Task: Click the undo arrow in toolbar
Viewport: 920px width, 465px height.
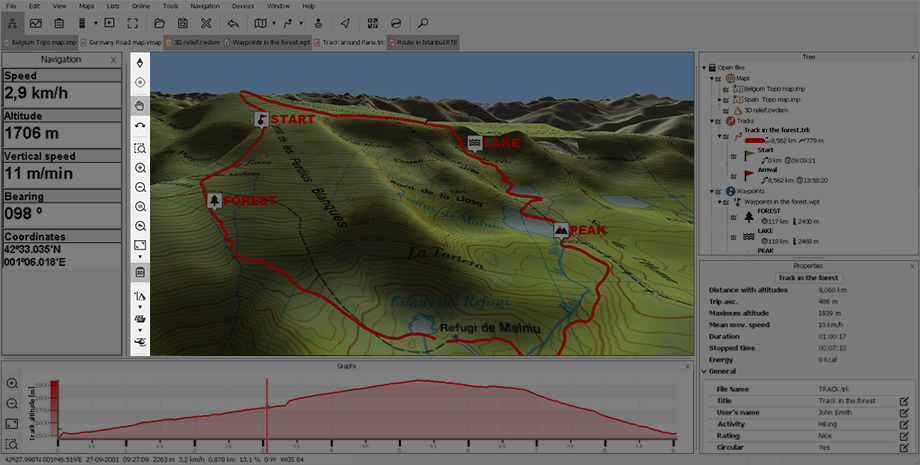Action: click(x=233, y=22)
